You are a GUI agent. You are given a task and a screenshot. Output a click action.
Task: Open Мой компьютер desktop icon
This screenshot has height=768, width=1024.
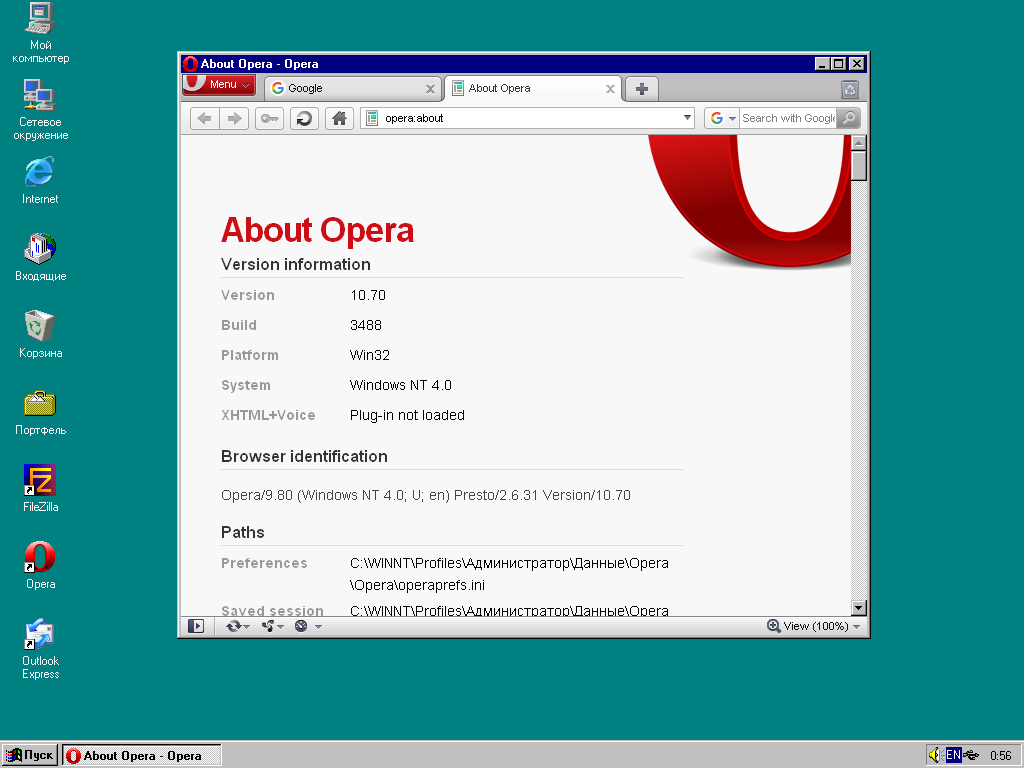[x=40, y=33]
